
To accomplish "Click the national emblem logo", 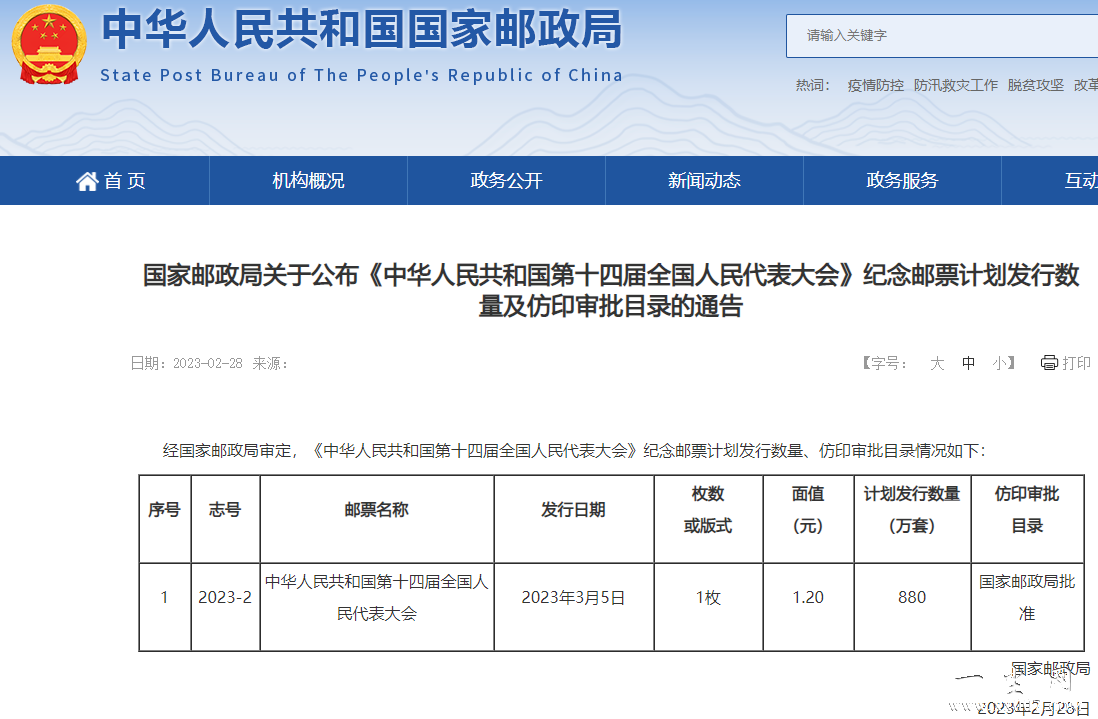I will (x=49, y=44).
